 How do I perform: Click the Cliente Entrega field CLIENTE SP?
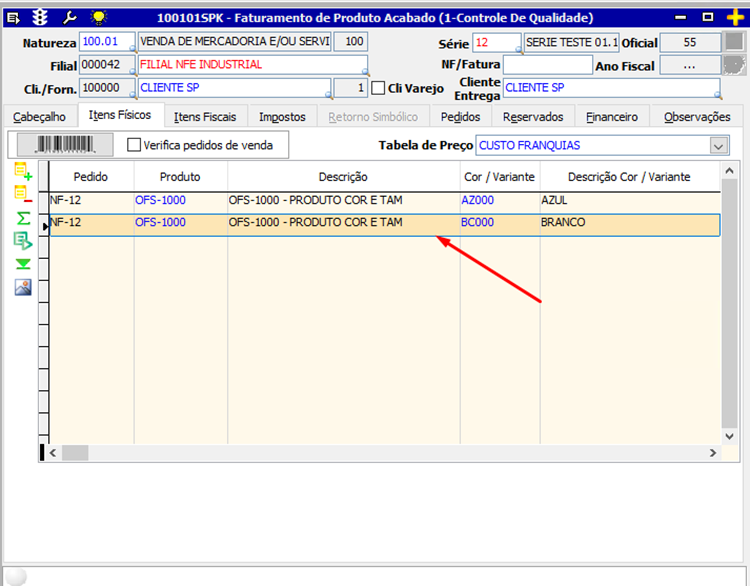(611, 88)
